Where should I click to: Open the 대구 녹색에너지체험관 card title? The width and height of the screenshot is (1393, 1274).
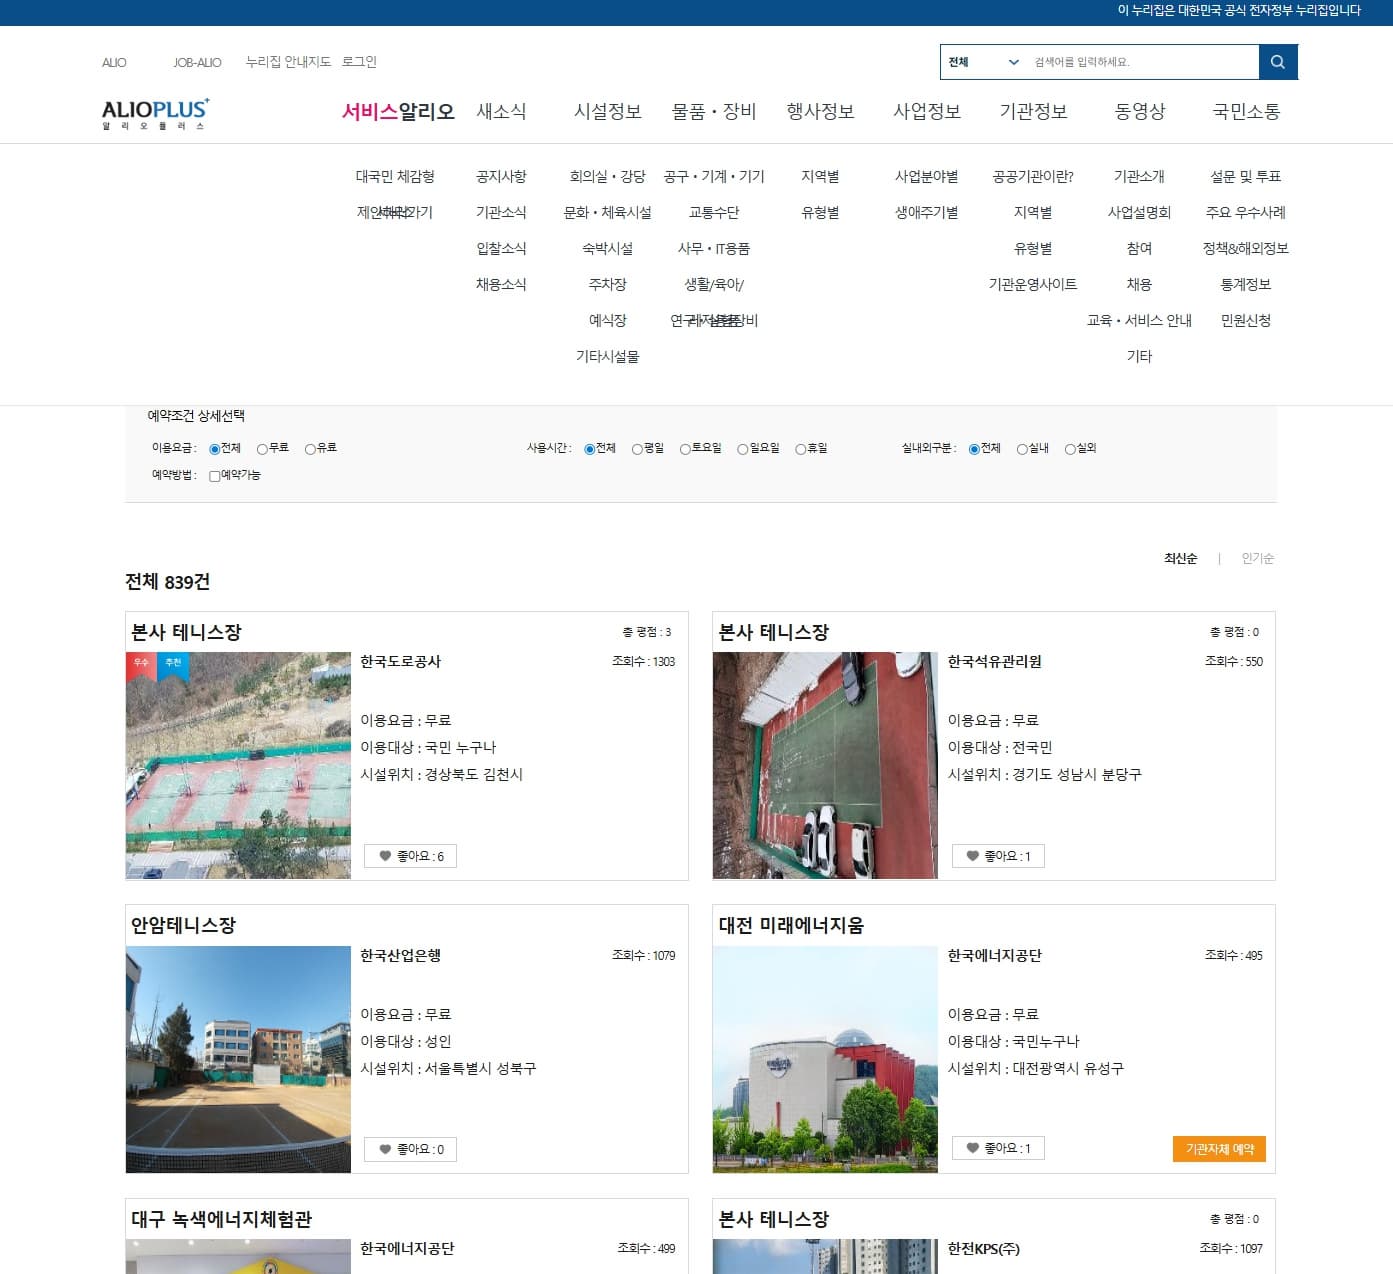tap(221, 1219)
